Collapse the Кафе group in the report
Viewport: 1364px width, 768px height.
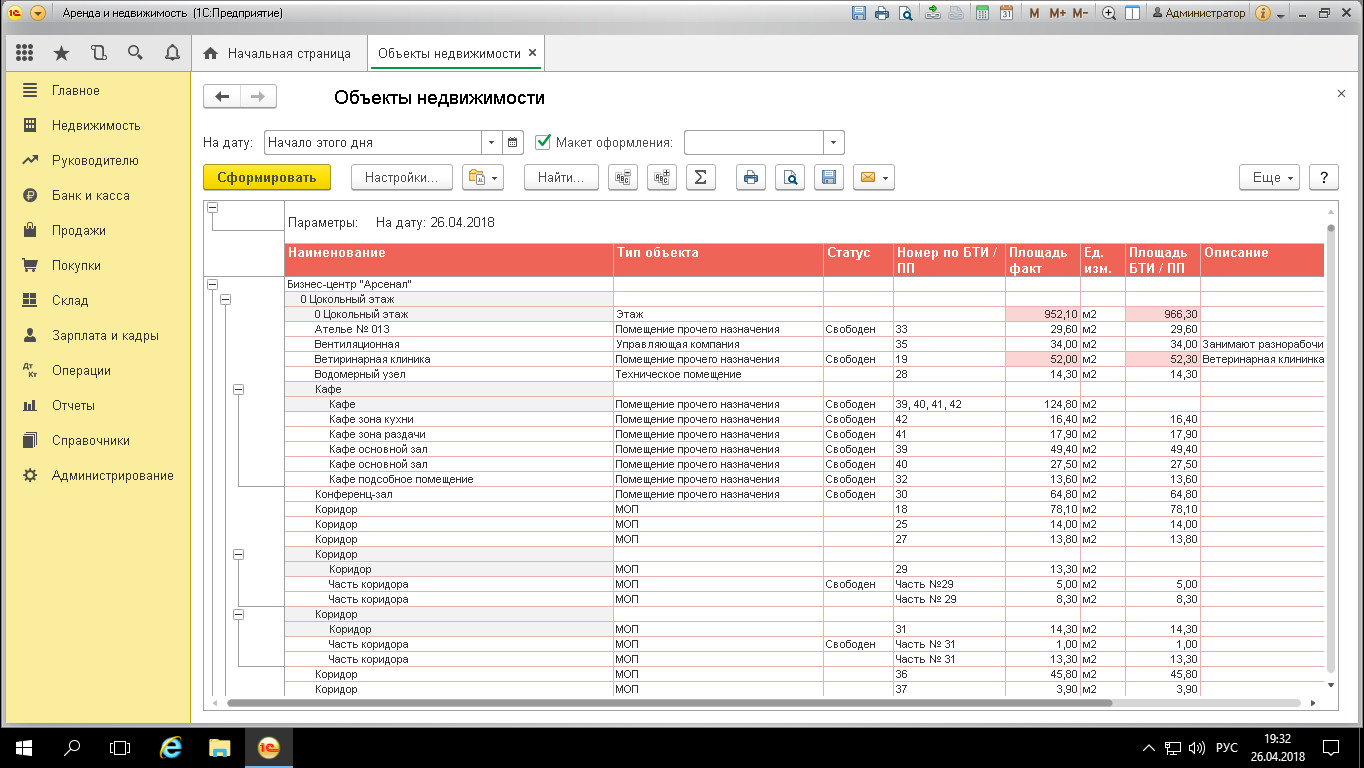(x=238, y=389)
